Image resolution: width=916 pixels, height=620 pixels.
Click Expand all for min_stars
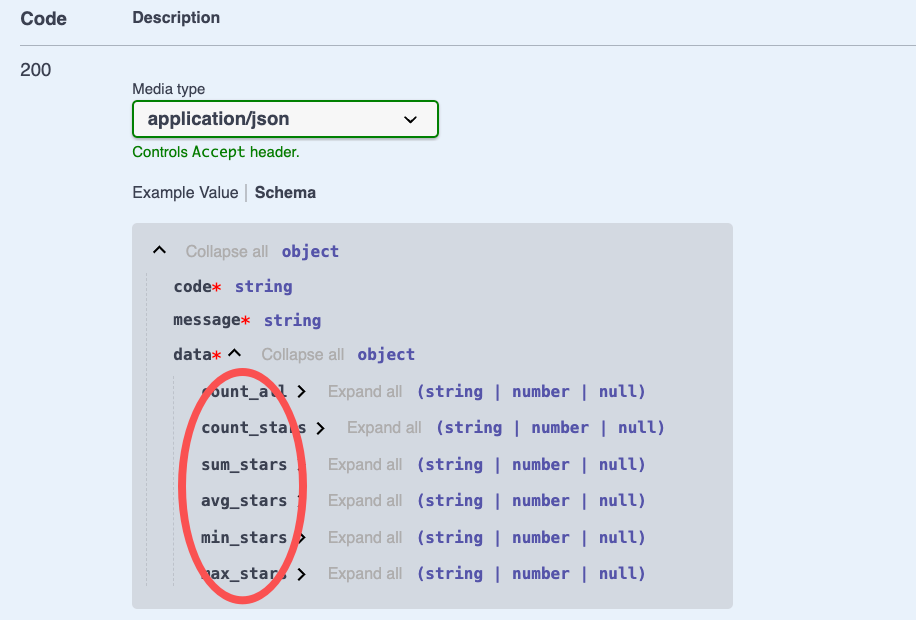[365, 537]
